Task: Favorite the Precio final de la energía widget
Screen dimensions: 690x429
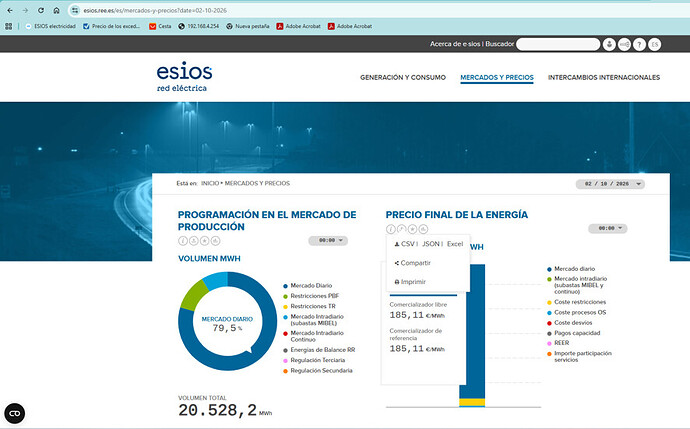Action: point(412,229)
